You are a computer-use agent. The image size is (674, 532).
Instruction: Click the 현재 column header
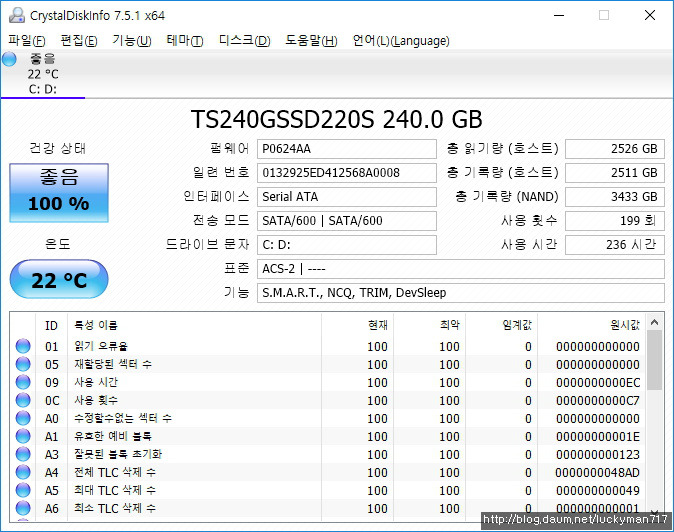tap(357, 325)
